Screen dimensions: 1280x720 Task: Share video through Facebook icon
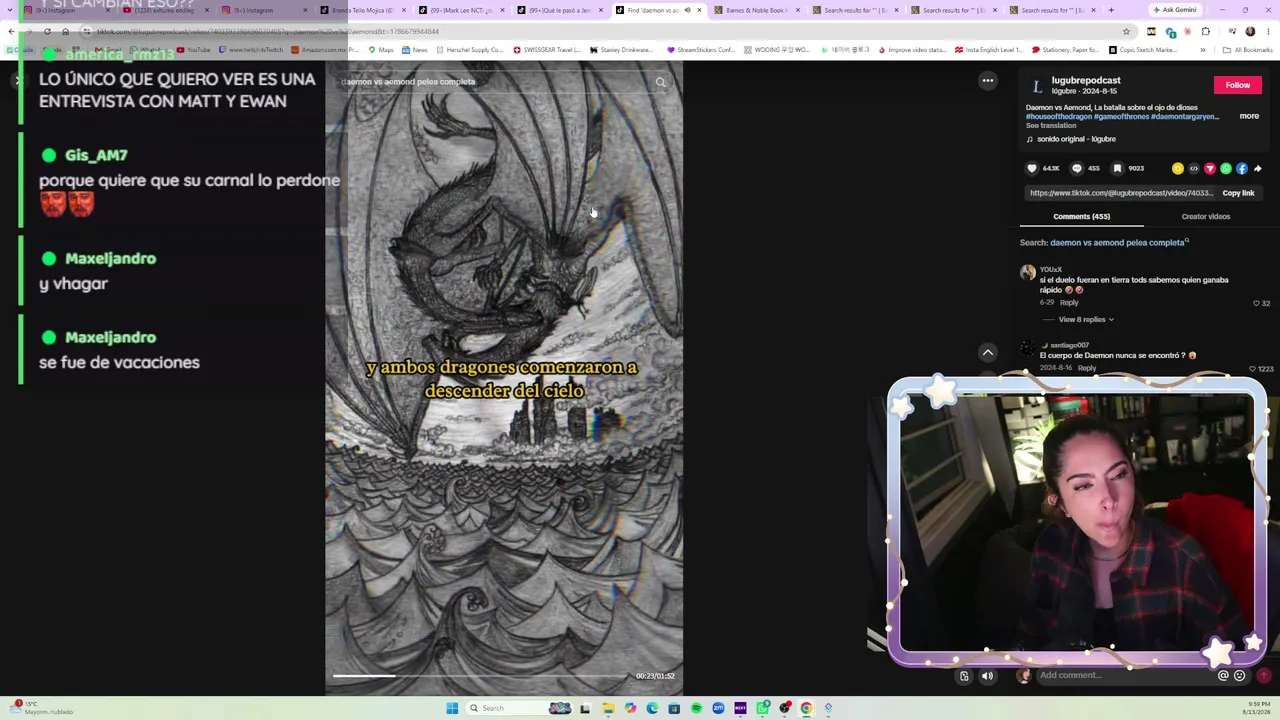coord(1242,168)
